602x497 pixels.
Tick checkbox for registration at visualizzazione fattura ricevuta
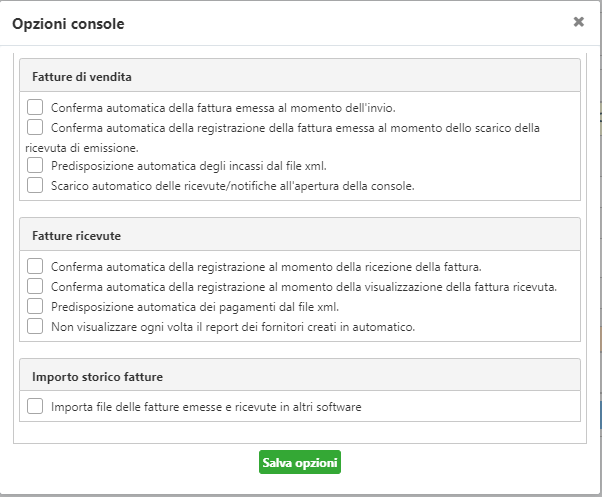click(x=35, y=286)
